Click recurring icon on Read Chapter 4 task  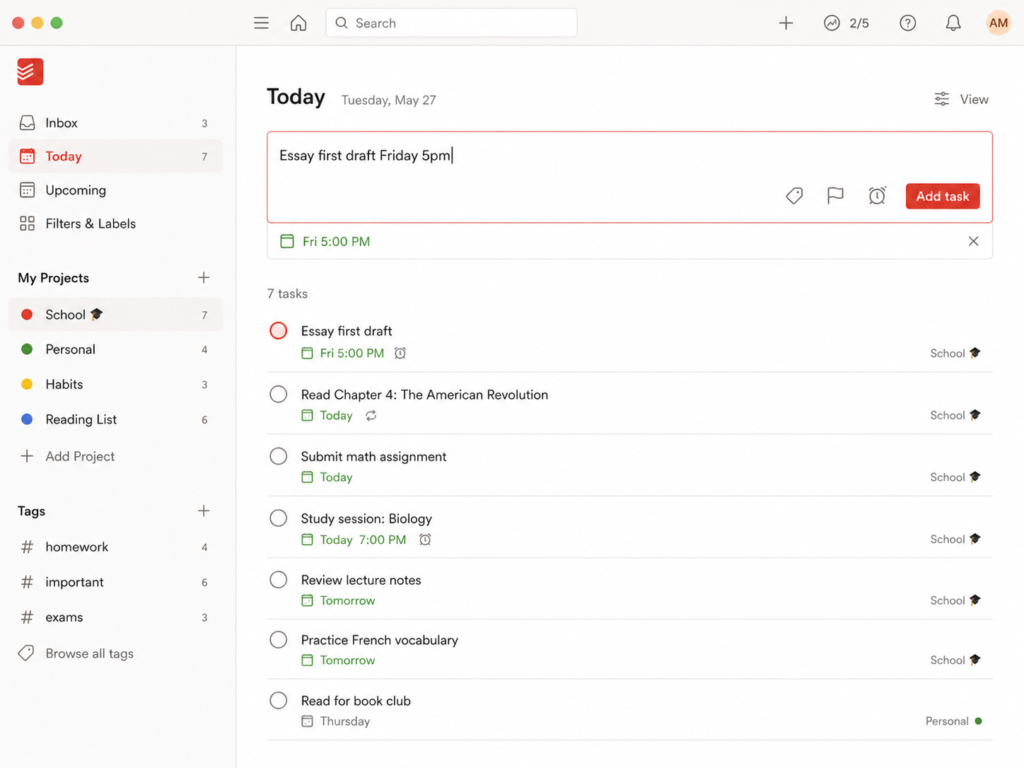point(371,415)
